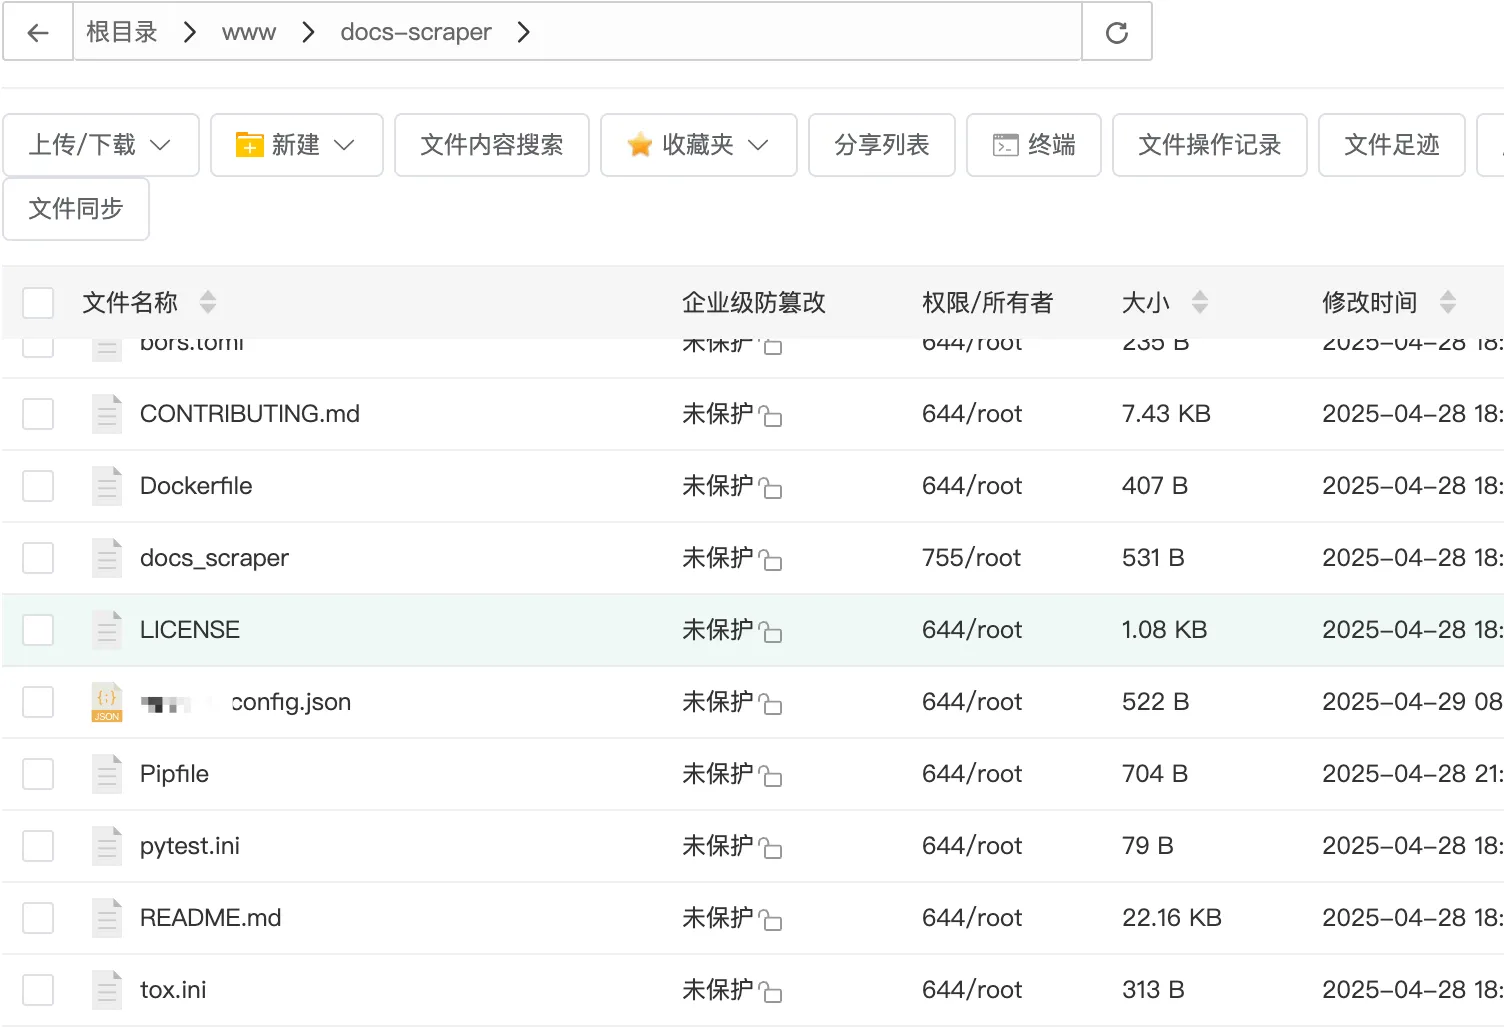Click lock icon in tox.ini row

click(770, 992)
